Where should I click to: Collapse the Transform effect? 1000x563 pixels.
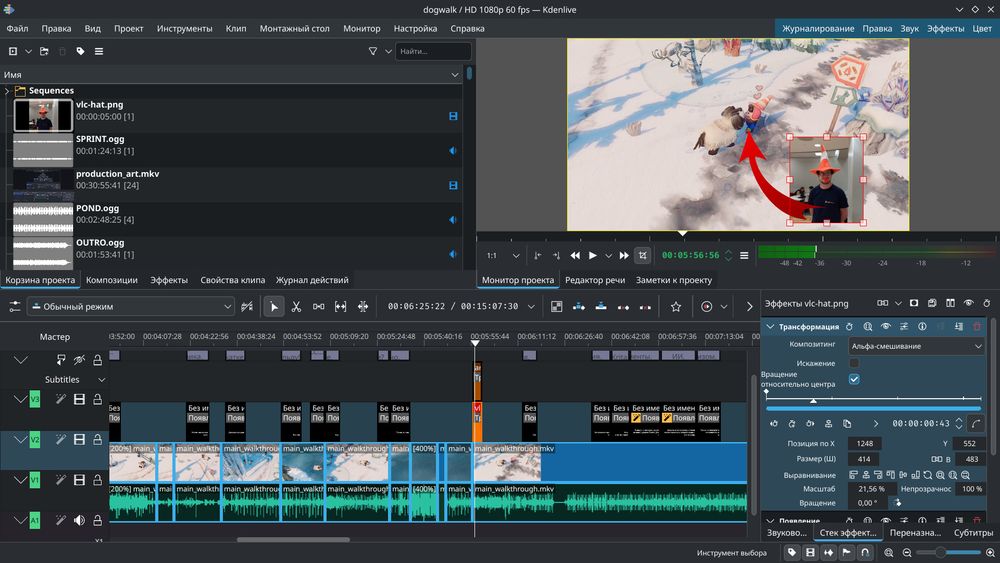[x=770, y=326]
